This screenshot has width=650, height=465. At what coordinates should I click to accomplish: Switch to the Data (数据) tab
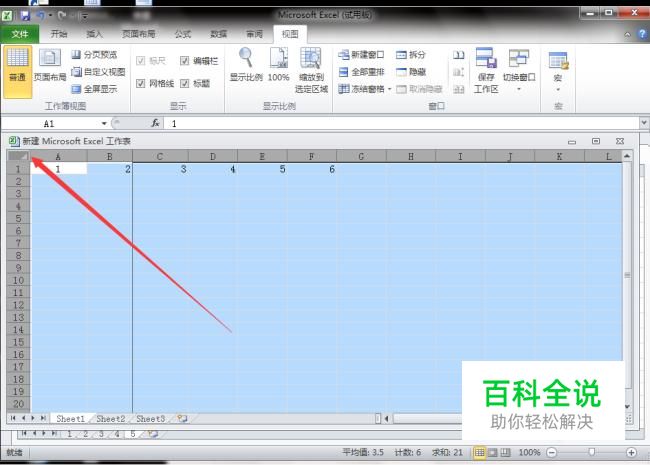[218, 34]
